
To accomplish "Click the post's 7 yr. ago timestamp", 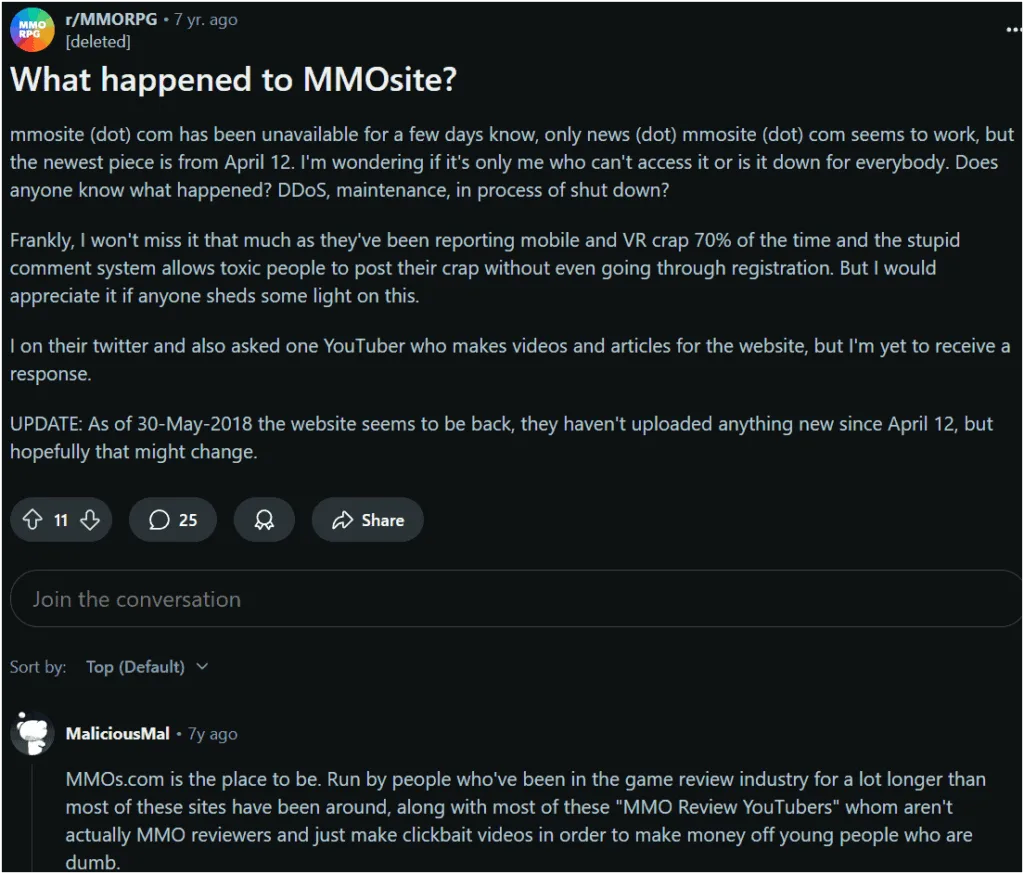I will (x=206, y=20).
